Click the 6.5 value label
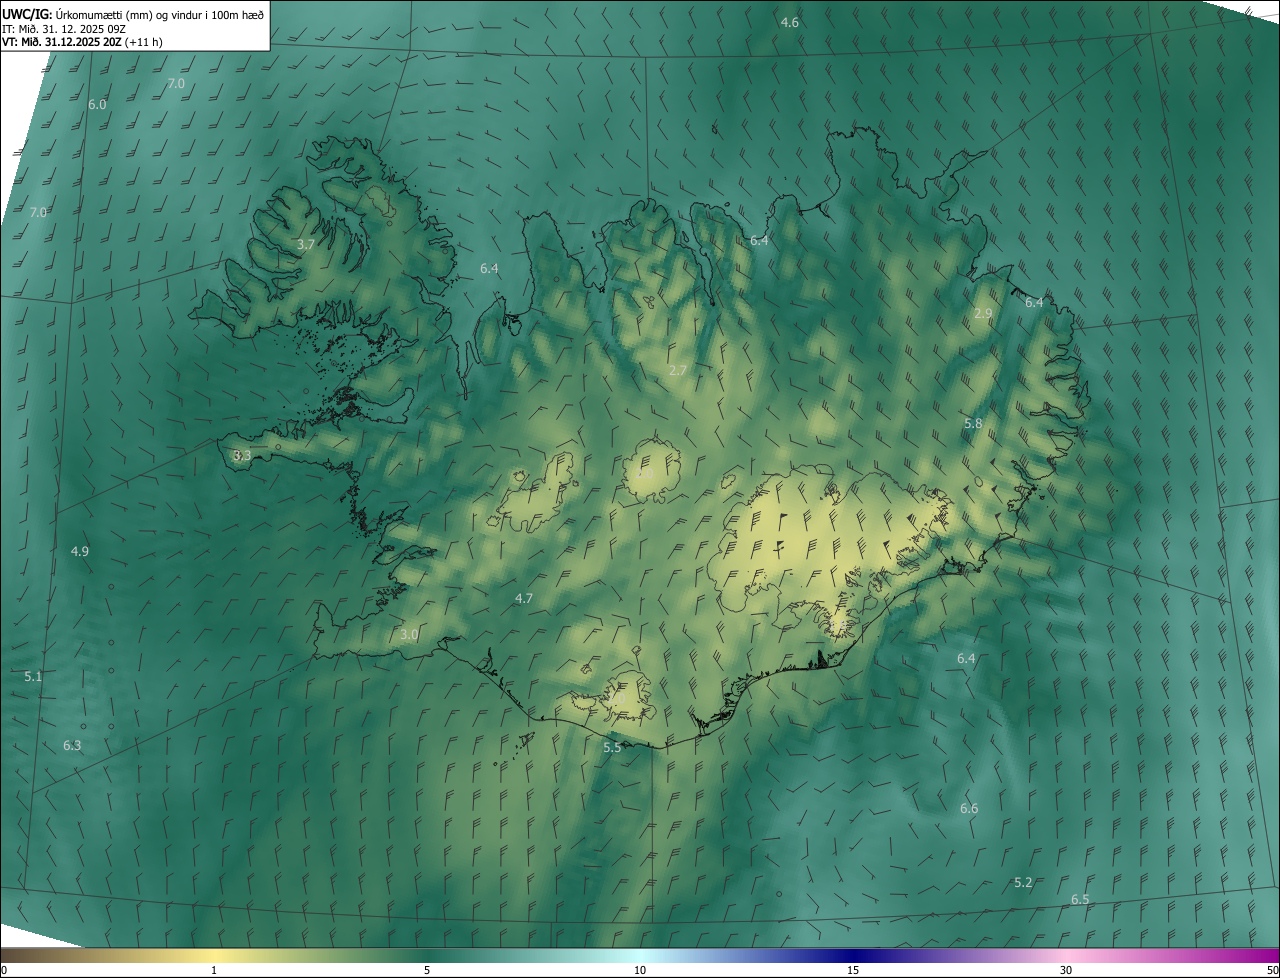The width and height of the screenshot is (1280, 978). [1080, 899]
